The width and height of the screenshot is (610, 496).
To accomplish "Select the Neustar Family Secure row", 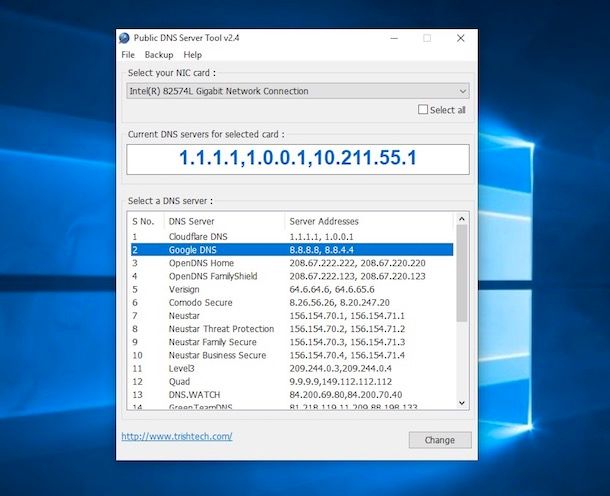I will [292, 342].
